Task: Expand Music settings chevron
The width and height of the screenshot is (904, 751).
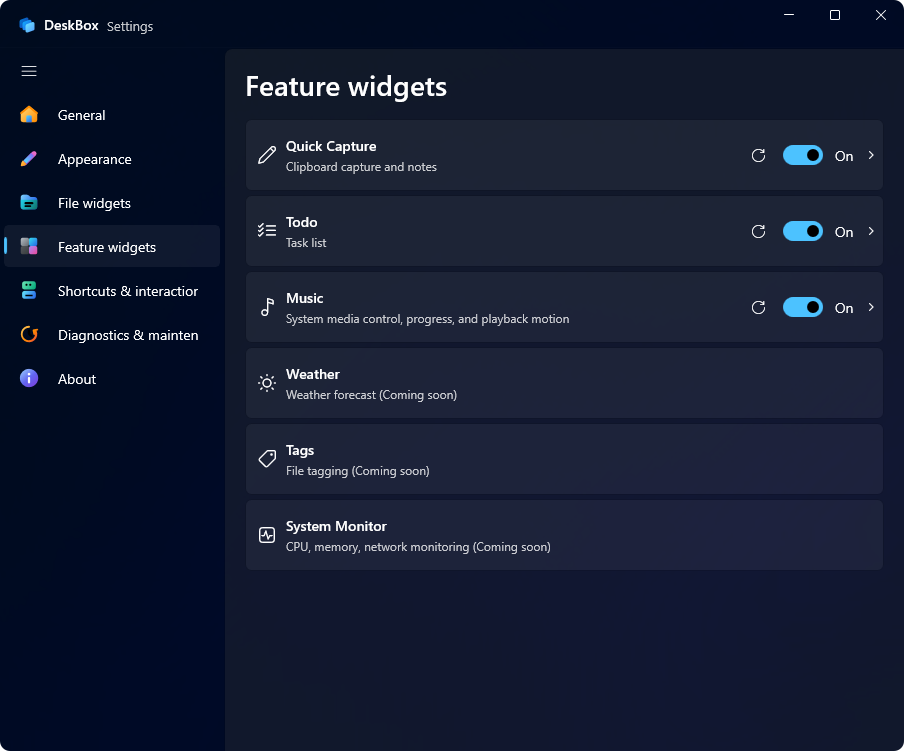Action: pyautogui.click(x=871, y=307)
